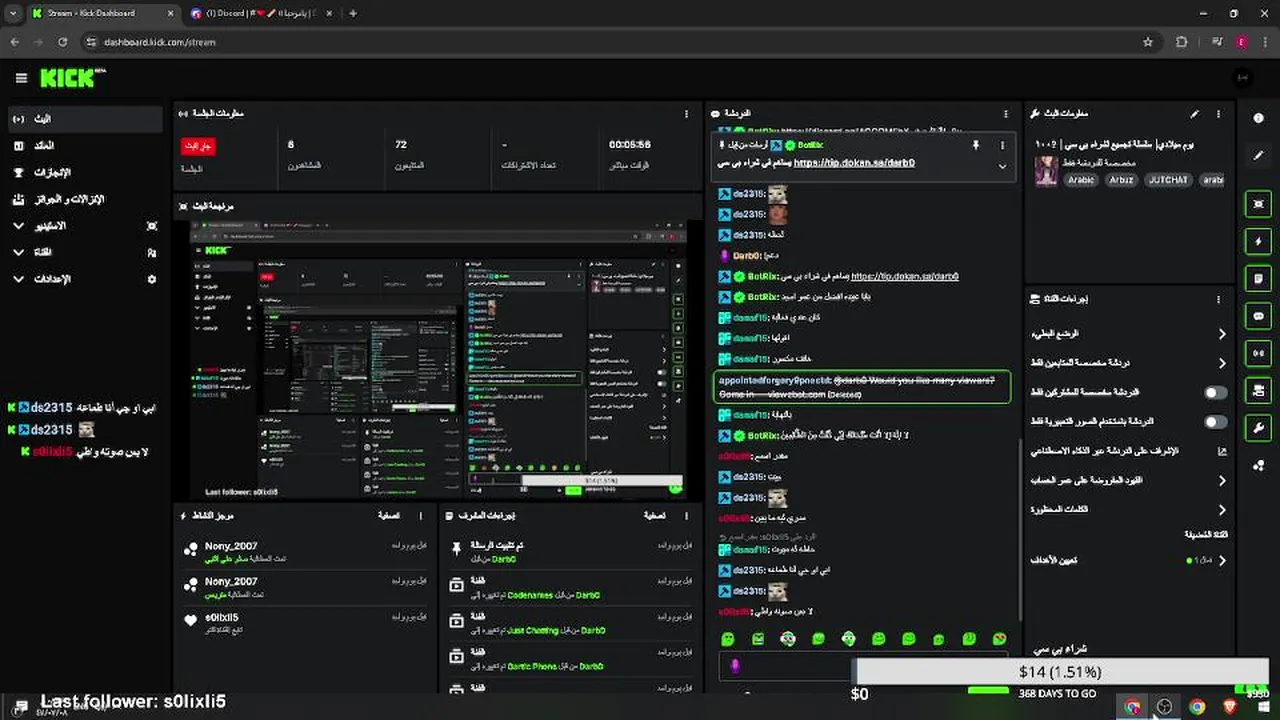Open the hamburger menu beside Kick logo
Image resolution: width=1280 pixels, height=720 pixels.
coord(21,78)
